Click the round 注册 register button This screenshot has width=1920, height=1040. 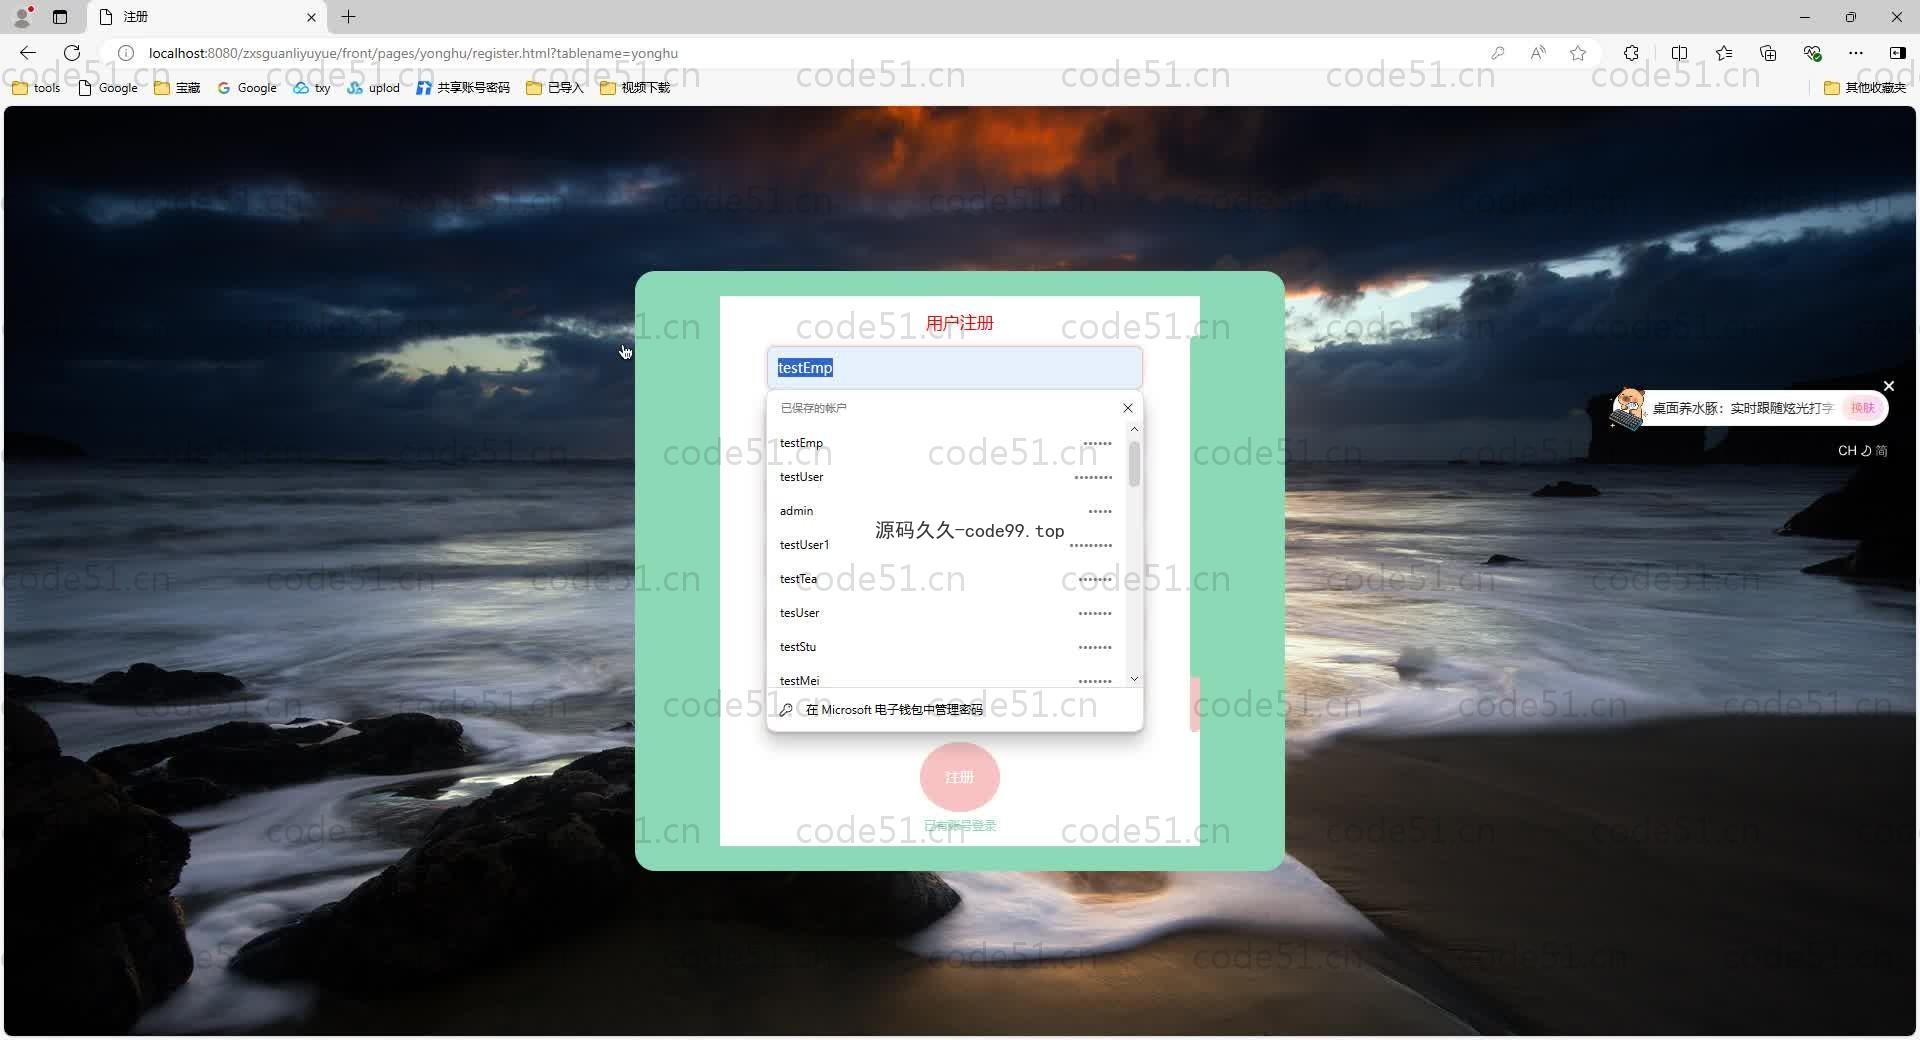tap(959, 777)
